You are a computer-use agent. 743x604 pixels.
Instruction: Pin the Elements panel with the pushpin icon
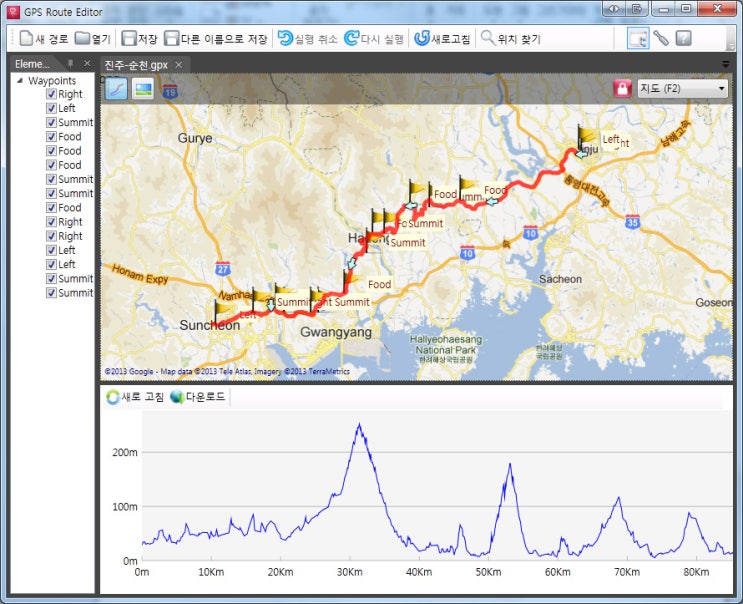[x=70, y=63]
